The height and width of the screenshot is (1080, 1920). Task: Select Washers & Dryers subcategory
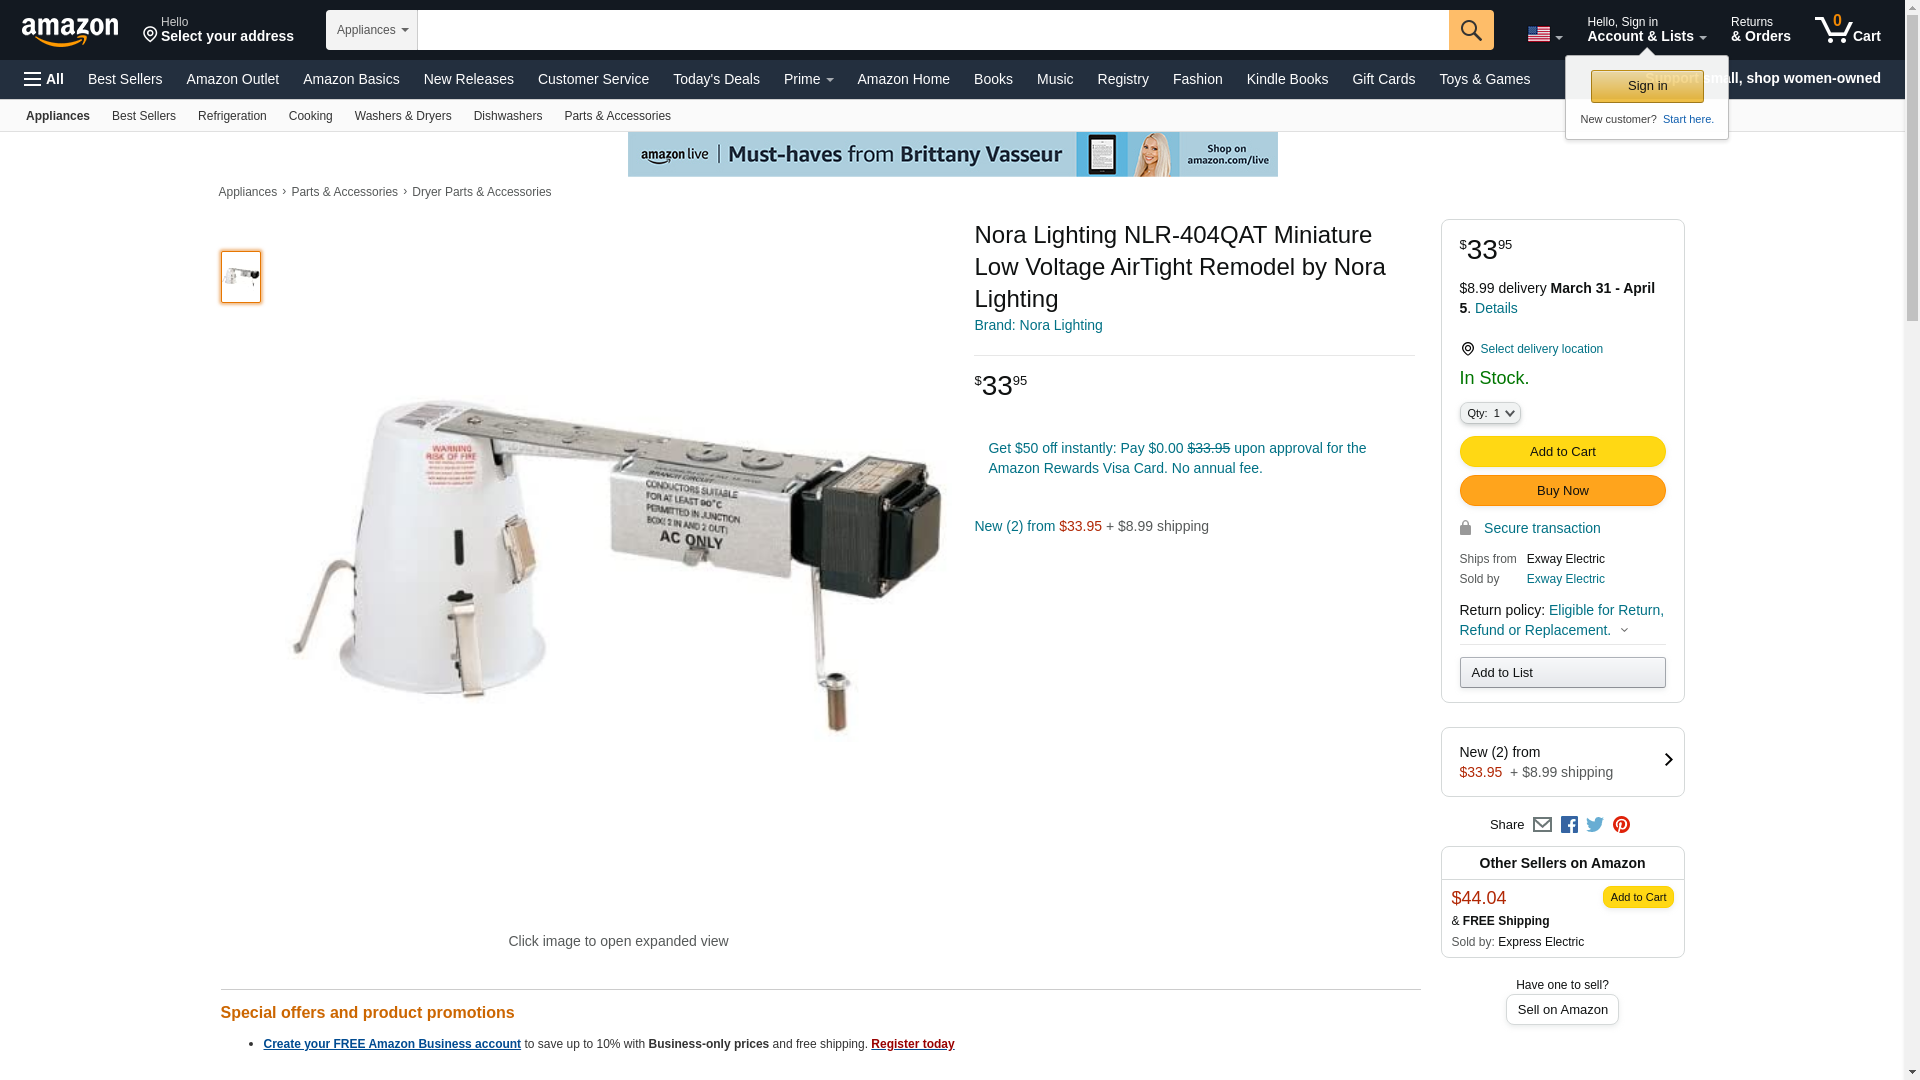tap(403, 116)
